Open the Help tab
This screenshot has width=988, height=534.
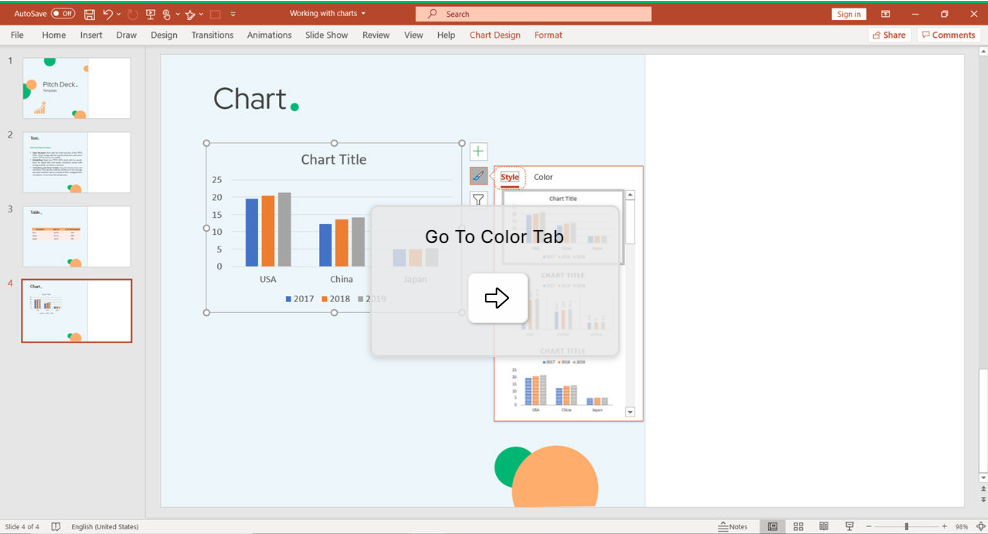click(446, 35)
